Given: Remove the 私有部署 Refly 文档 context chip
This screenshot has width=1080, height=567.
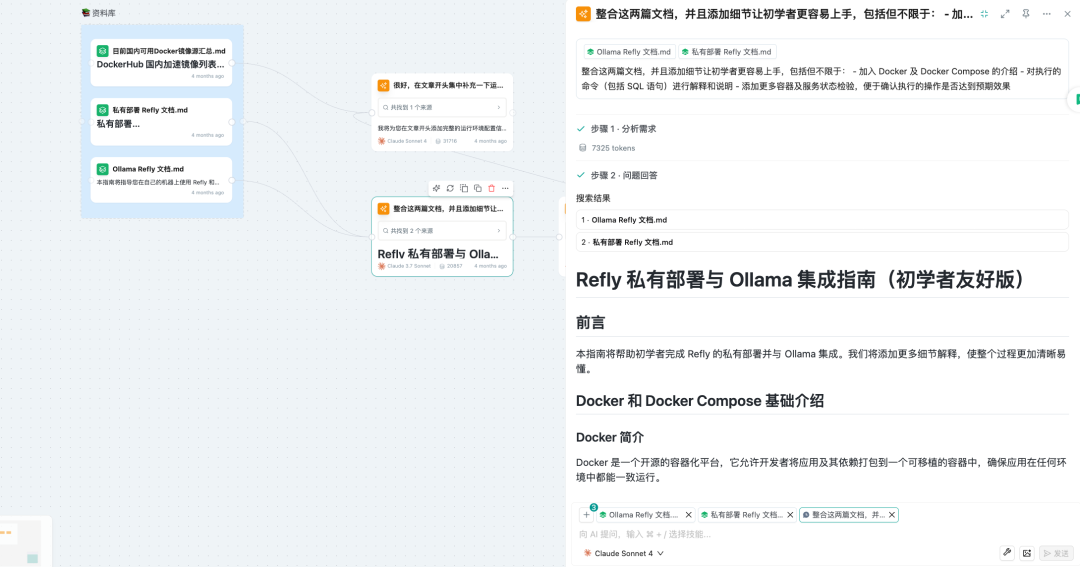Looking at the screenshot, I should pyautogui.click(x=790, y=515).
